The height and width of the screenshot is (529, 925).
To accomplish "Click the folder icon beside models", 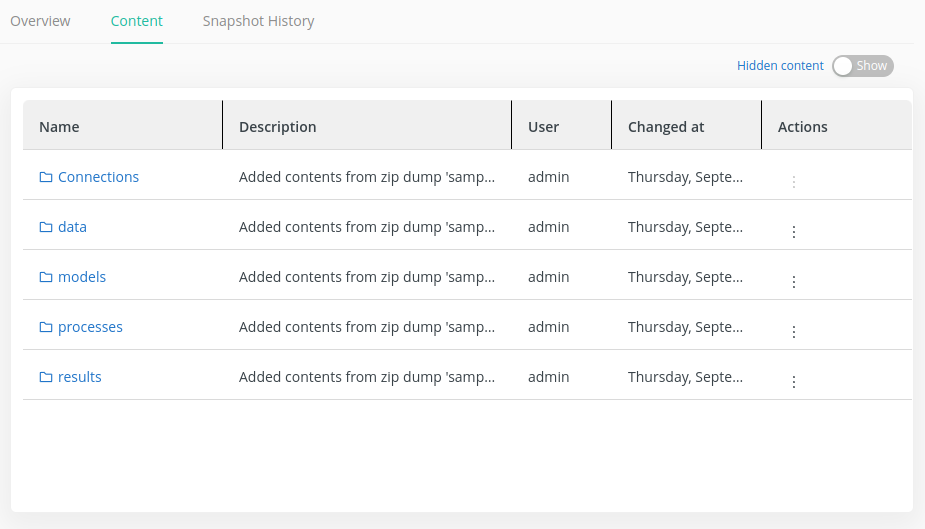I will pos(45,277).
